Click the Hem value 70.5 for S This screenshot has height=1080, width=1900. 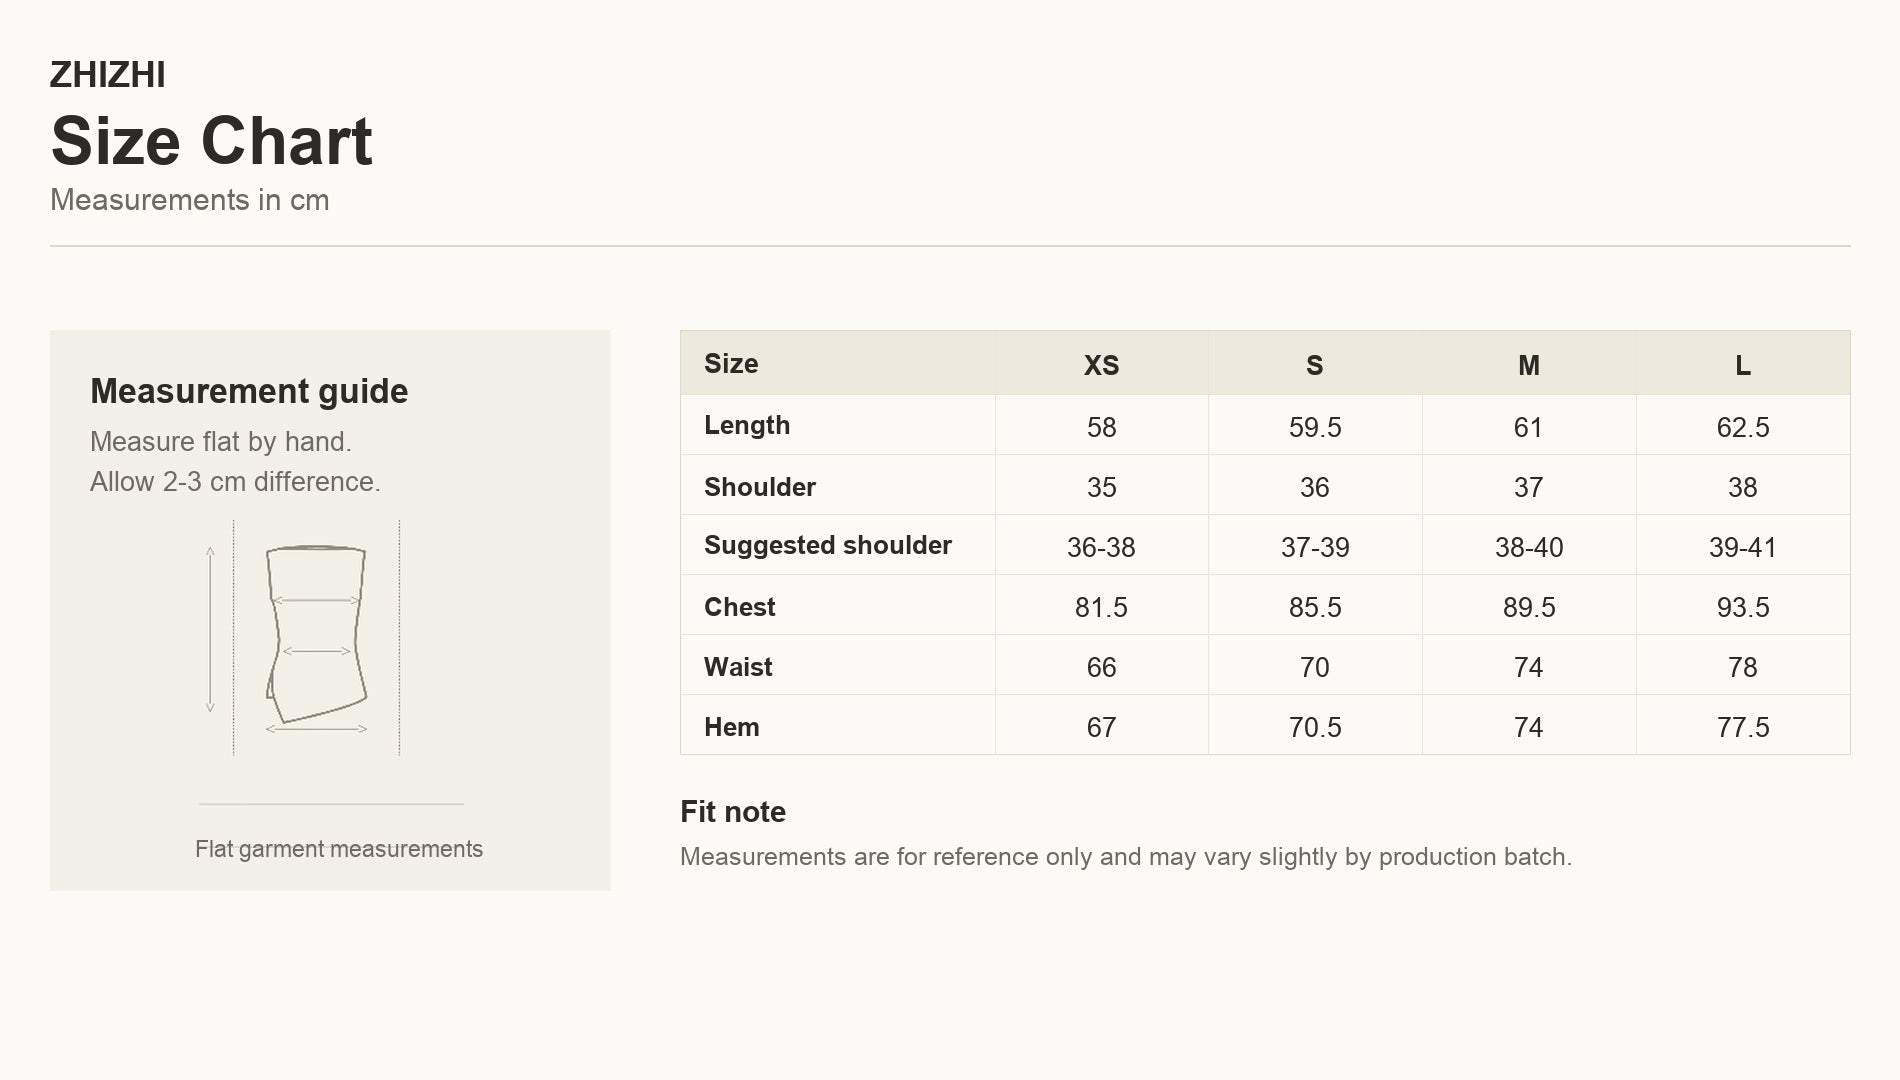pyautogui.click(x=1315, y=727)
